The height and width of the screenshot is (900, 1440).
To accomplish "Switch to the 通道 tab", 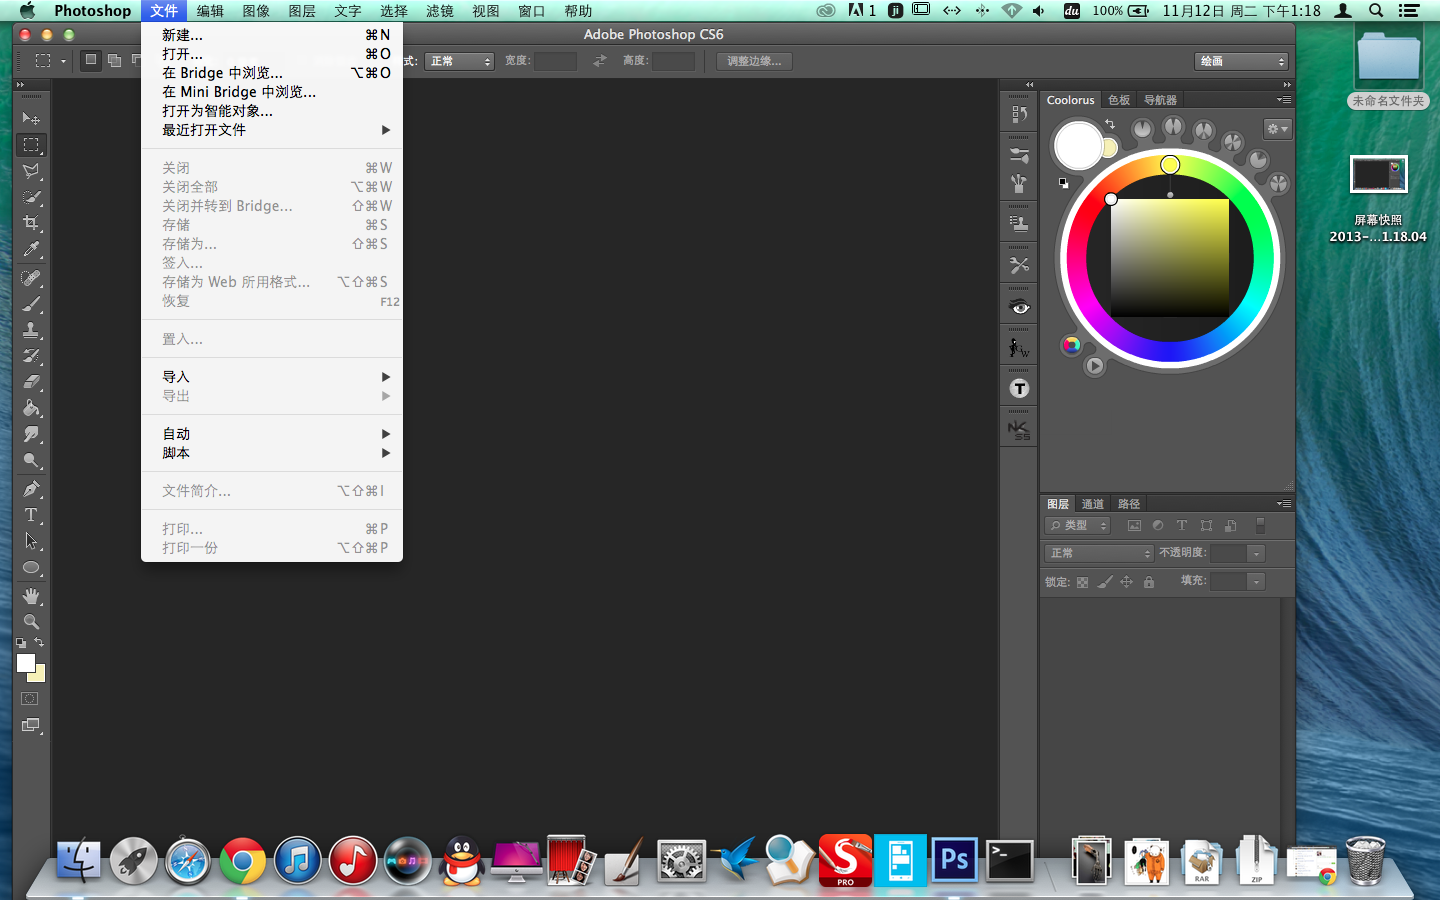I will click(1092, 504).
